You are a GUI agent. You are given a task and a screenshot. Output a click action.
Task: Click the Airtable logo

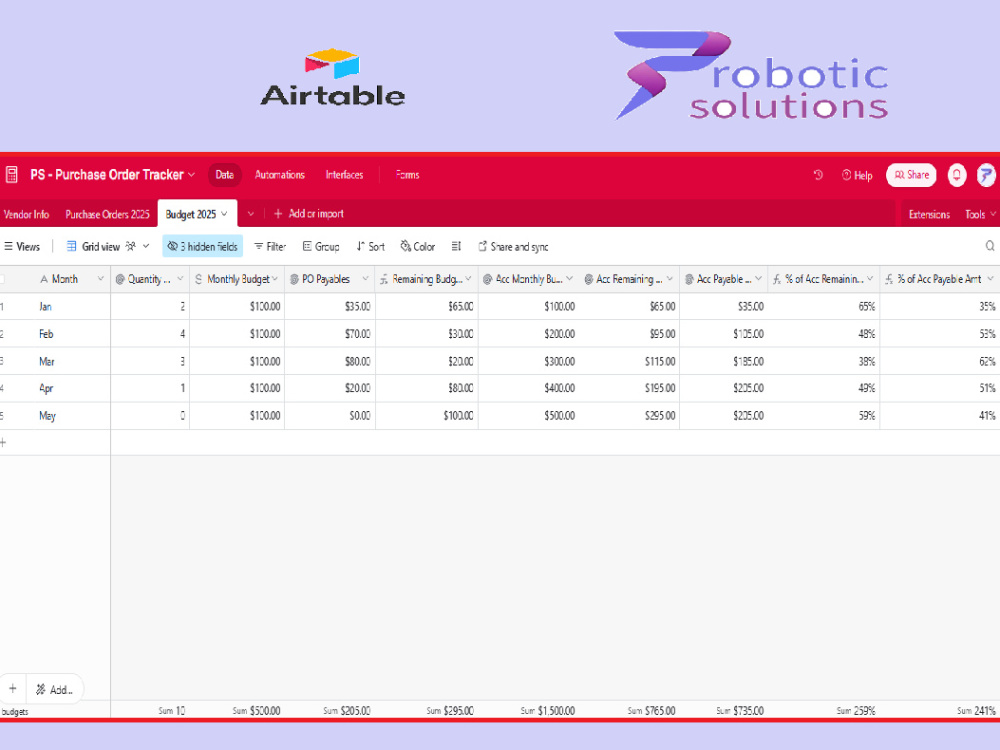click(332, 77)
